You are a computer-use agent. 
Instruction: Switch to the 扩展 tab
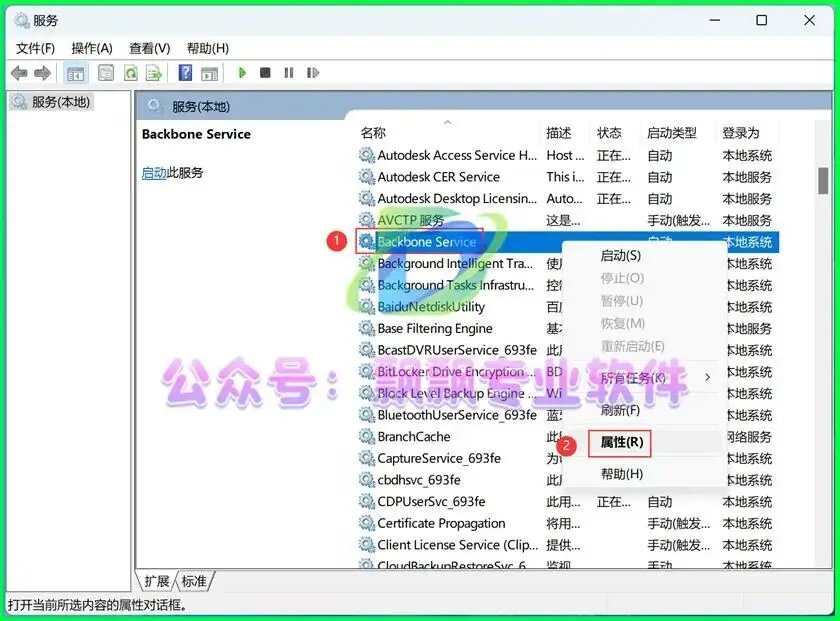157,581
